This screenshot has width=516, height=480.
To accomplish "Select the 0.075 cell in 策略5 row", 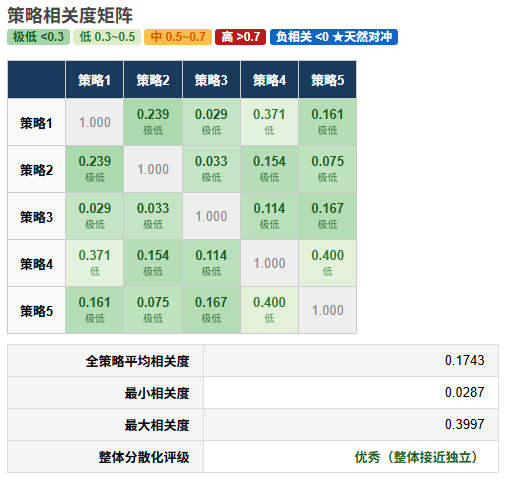I will point(153,310).
